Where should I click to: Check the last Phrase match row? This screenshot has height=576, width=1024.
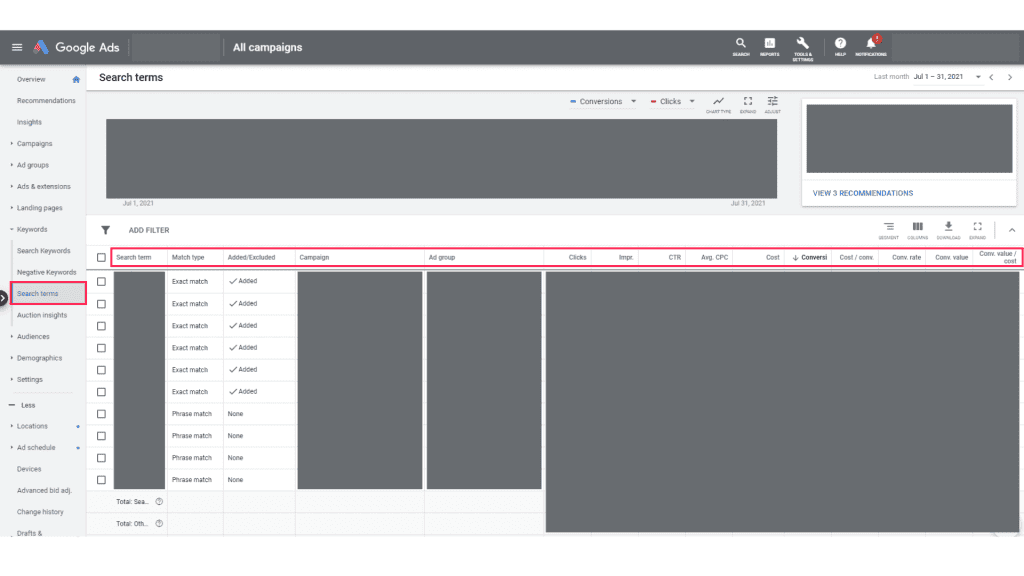point(101,480)
